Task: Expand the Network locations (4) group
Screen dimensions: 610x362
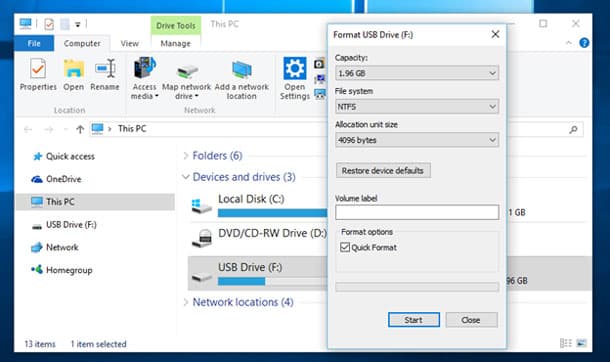Action: 186,303
